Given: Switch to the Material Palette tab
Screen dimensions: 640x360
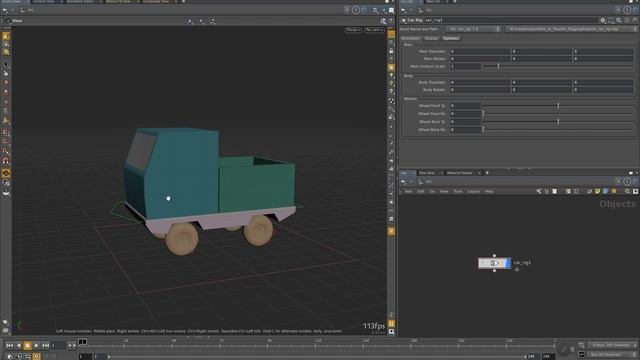Looking at the screenshot, I should tap(460, 173).
